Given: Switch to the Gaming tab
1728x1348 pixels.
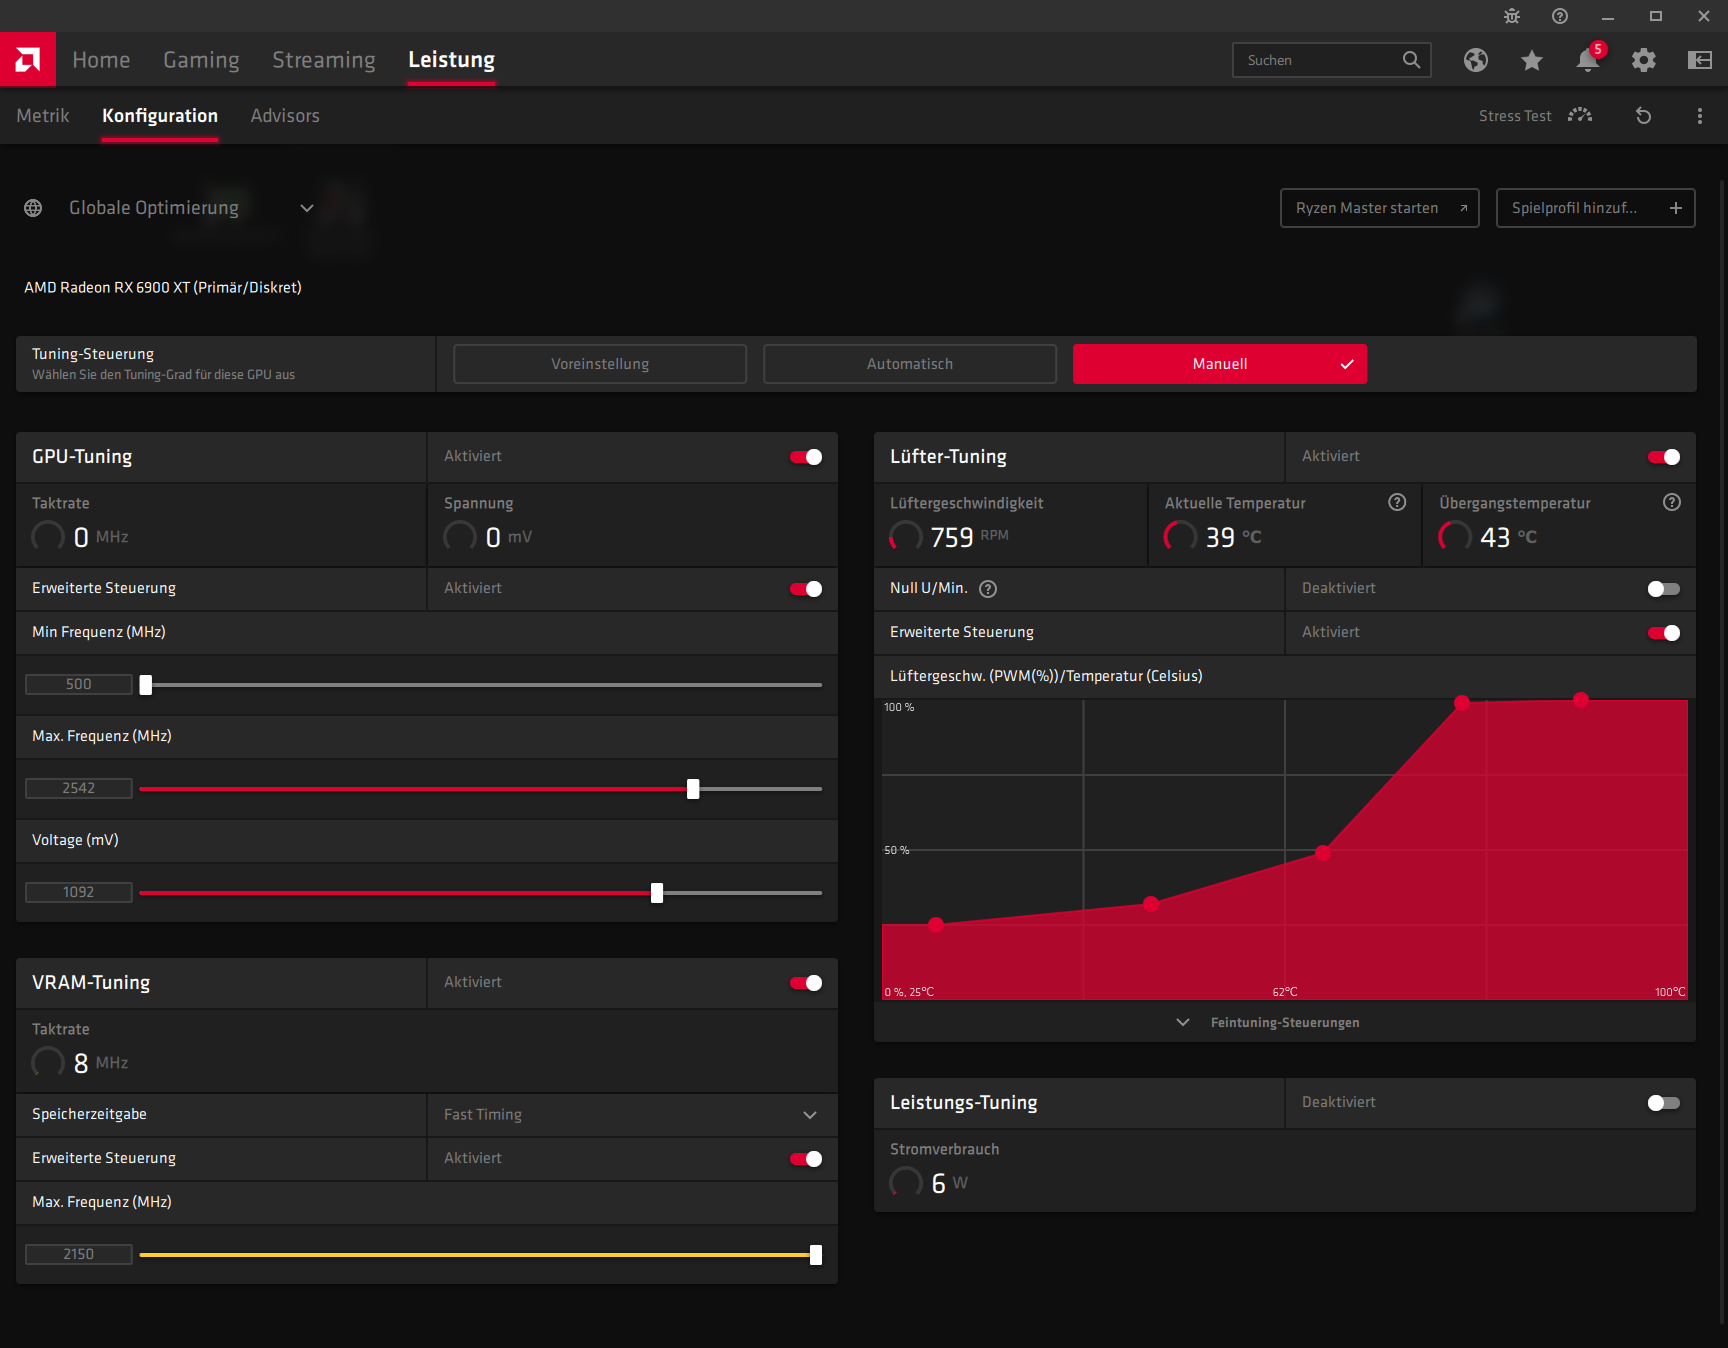Looking at the screenshot, I should click(201, 60).
